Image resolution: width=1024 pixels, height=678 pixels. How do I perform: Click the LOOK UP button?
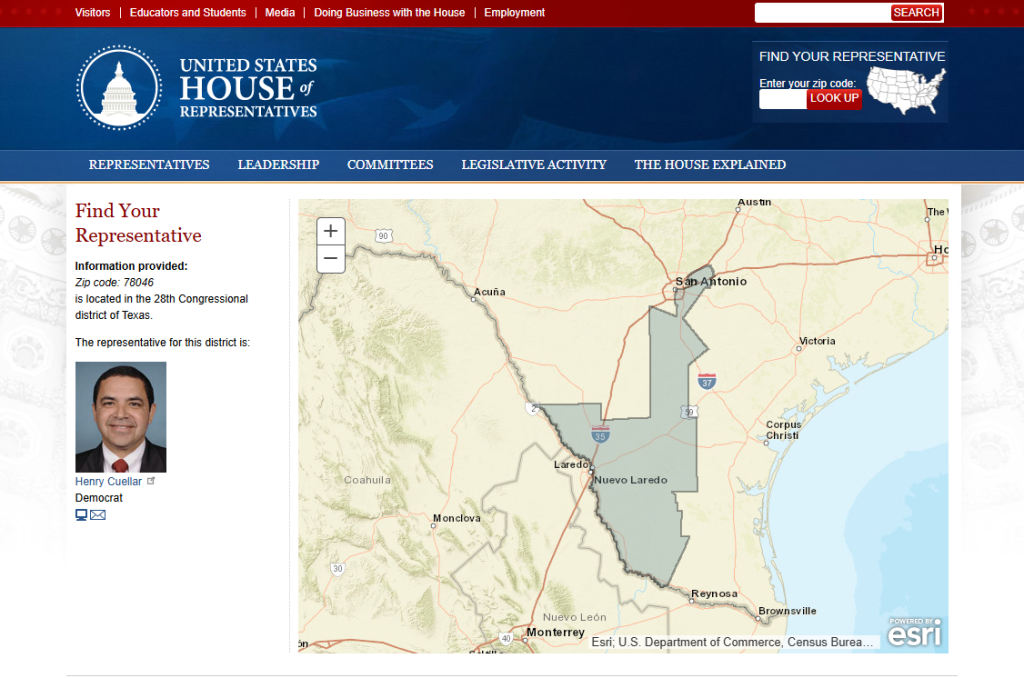(x=835, y=99)
